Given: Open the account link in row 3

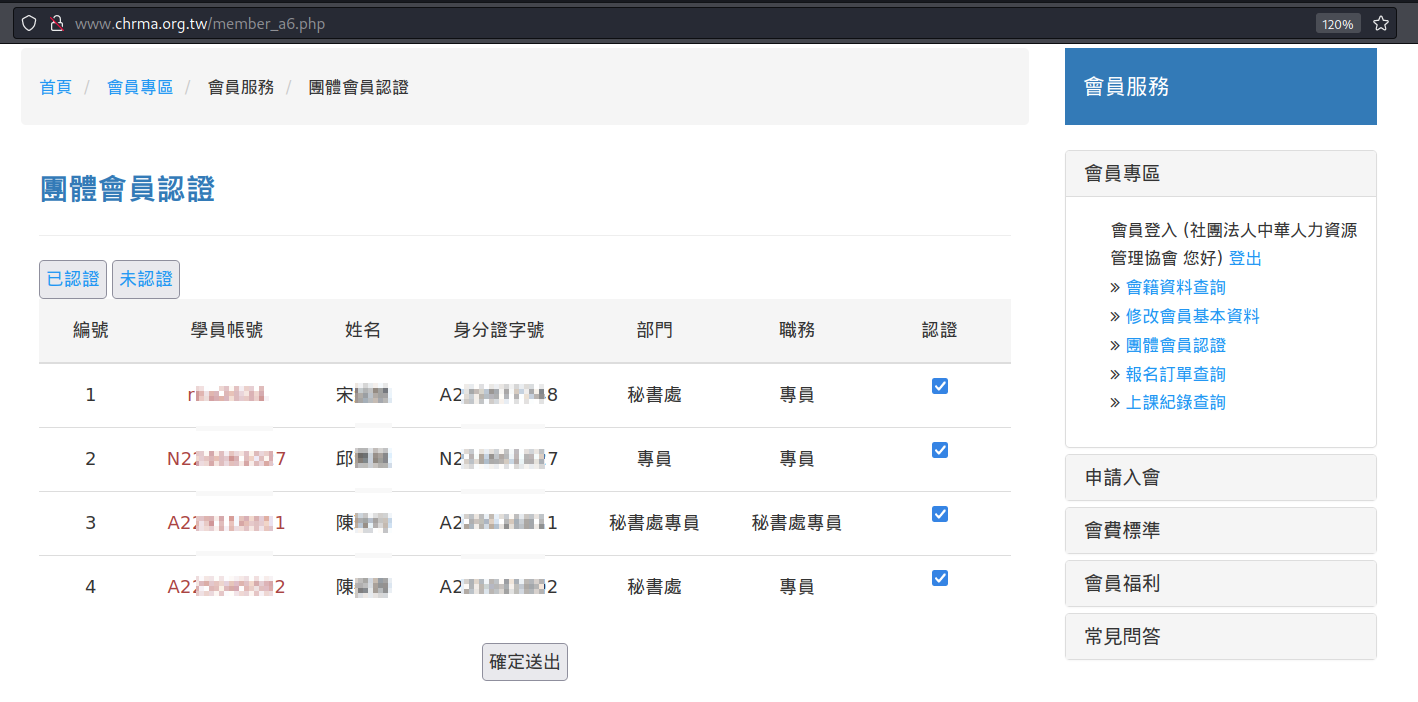Looking at the screenshot, I should click(x=227, y=523).
